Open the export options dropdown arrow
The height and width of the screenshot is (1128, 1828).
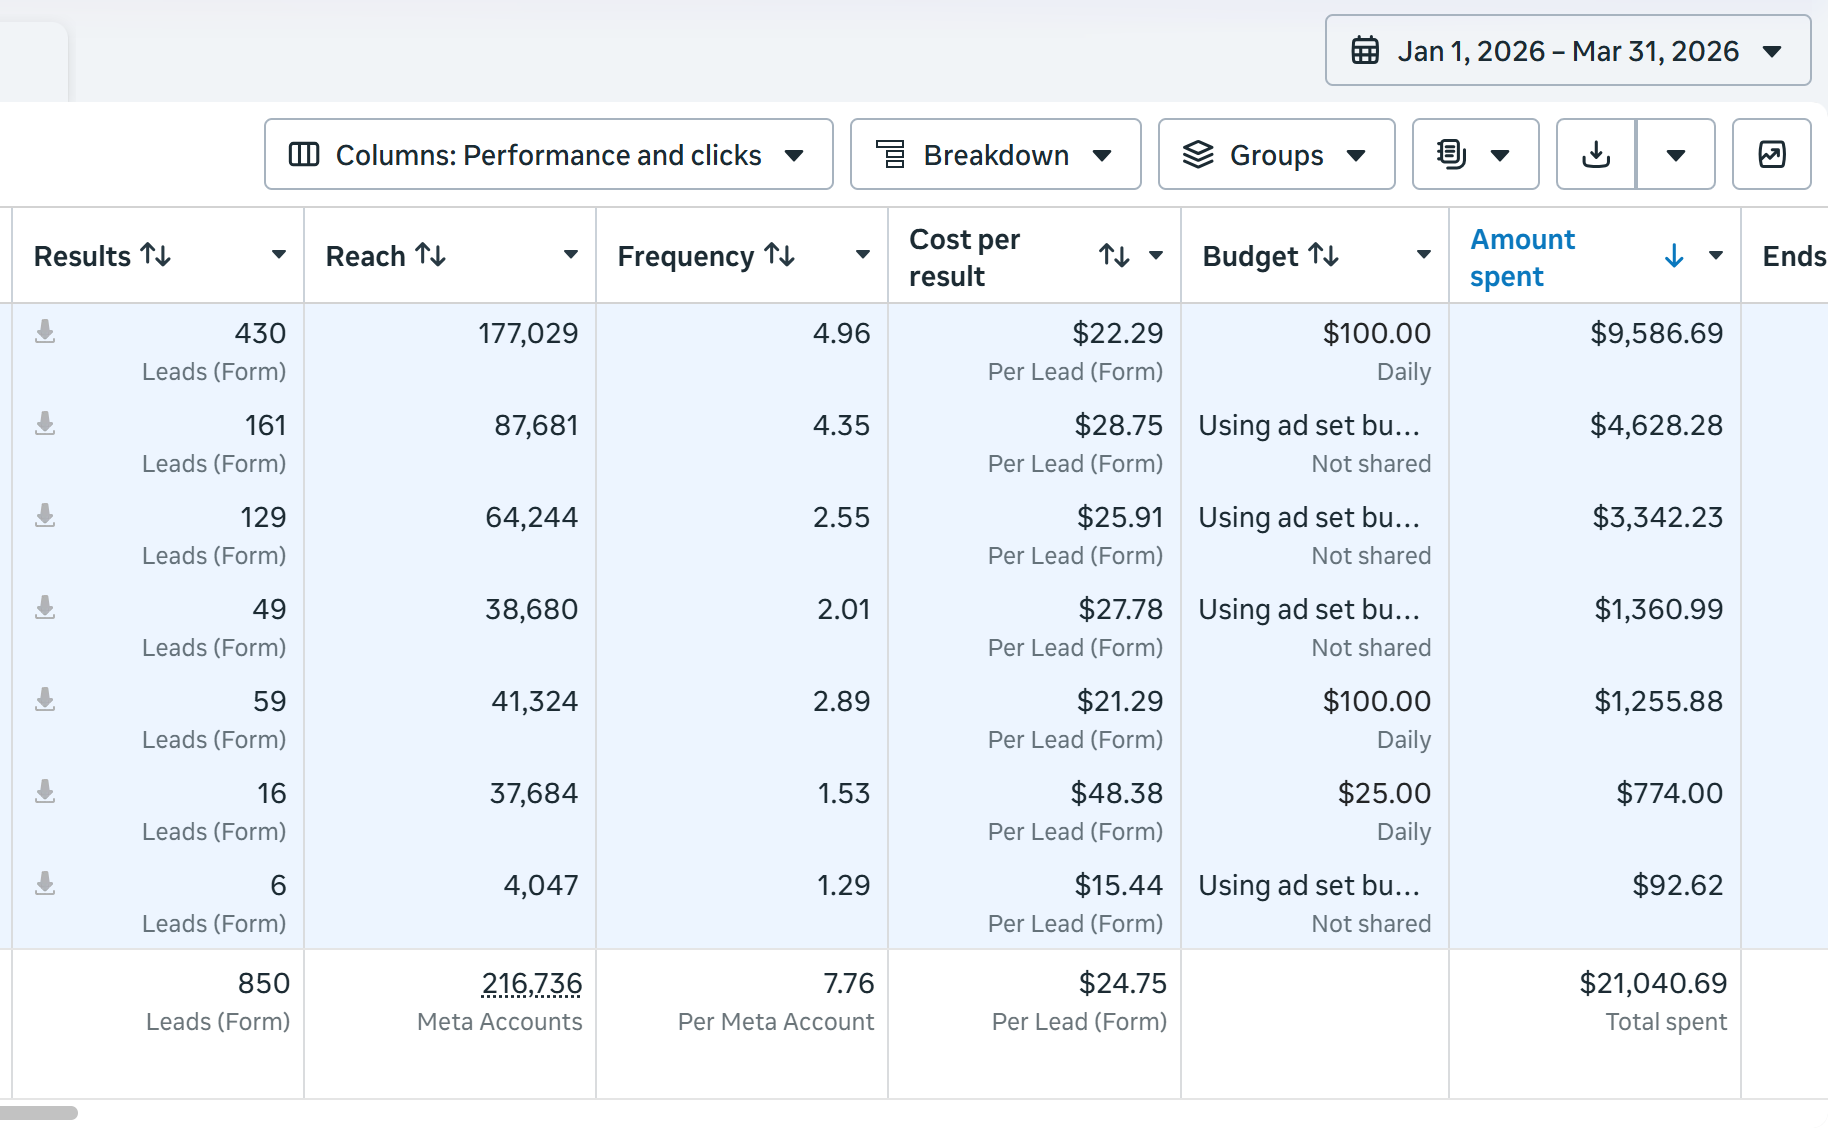pyautogui.click(x=1676, y=154)
